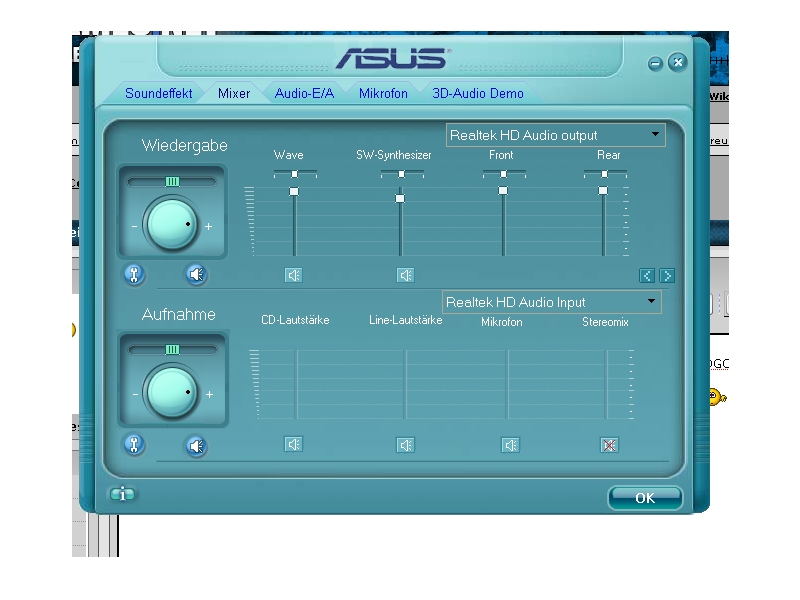Image resolution: width=800 pixels, height=600 pixels.
Task: Click the minus sign beside Aufnahme knob
Action: pyautogui.click(x=135, y=394)
